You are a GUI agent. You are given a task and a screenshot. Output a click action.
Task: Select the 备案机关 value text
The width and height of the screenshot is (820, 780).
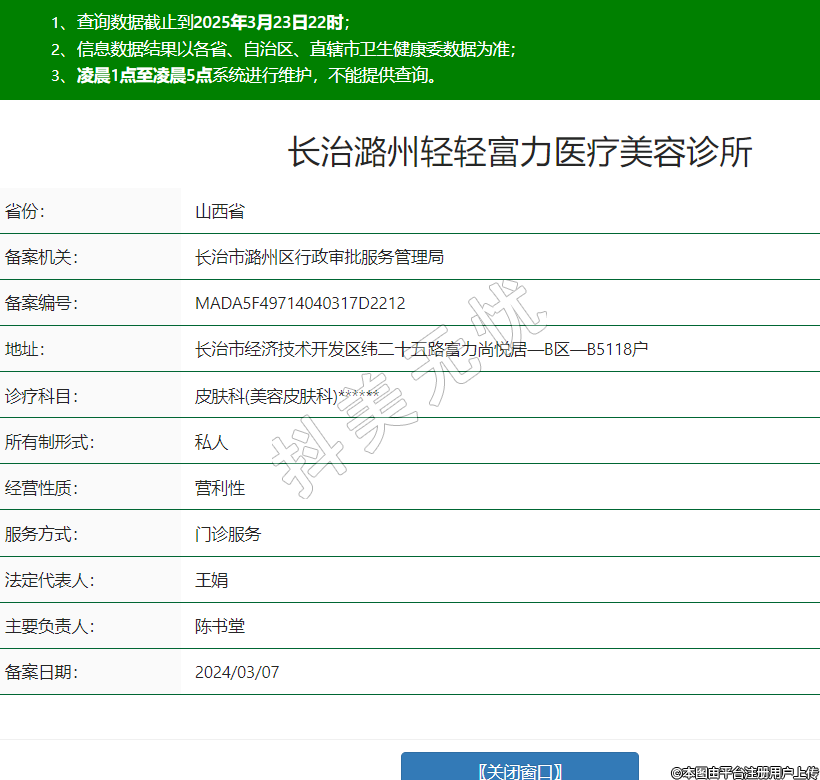319,257
